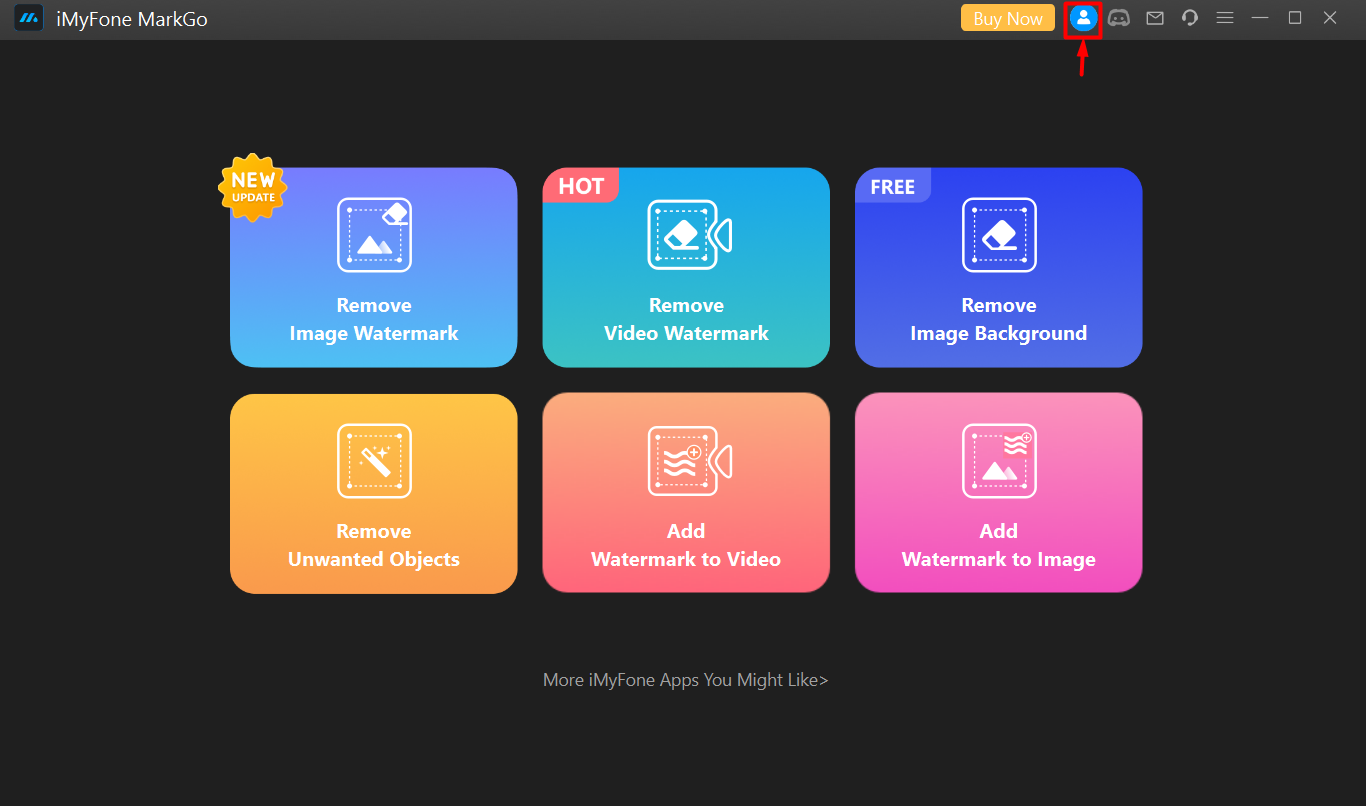Viewport: 1366px width, 806px height.
Task: Follow the More iMyFone Apps link
Action: 686,680
